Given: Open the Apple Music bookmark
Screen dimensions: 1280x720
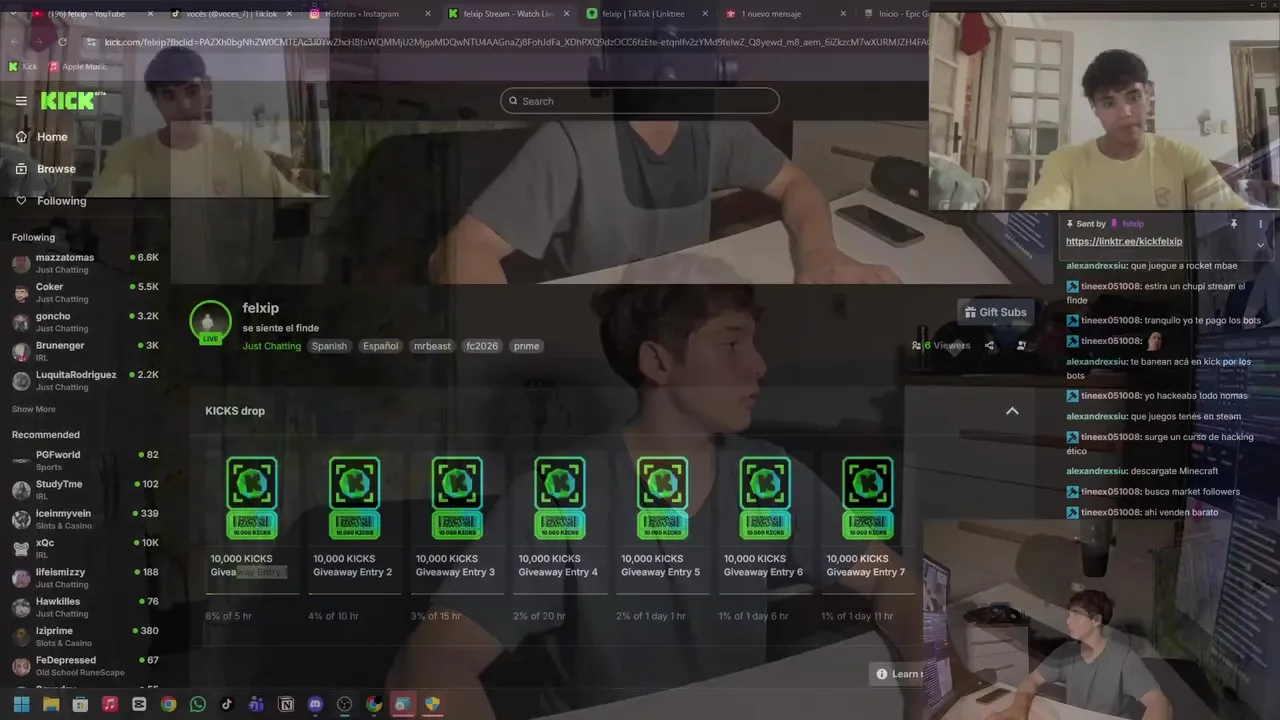Looking at the screenshot, I should pos(77,67).
